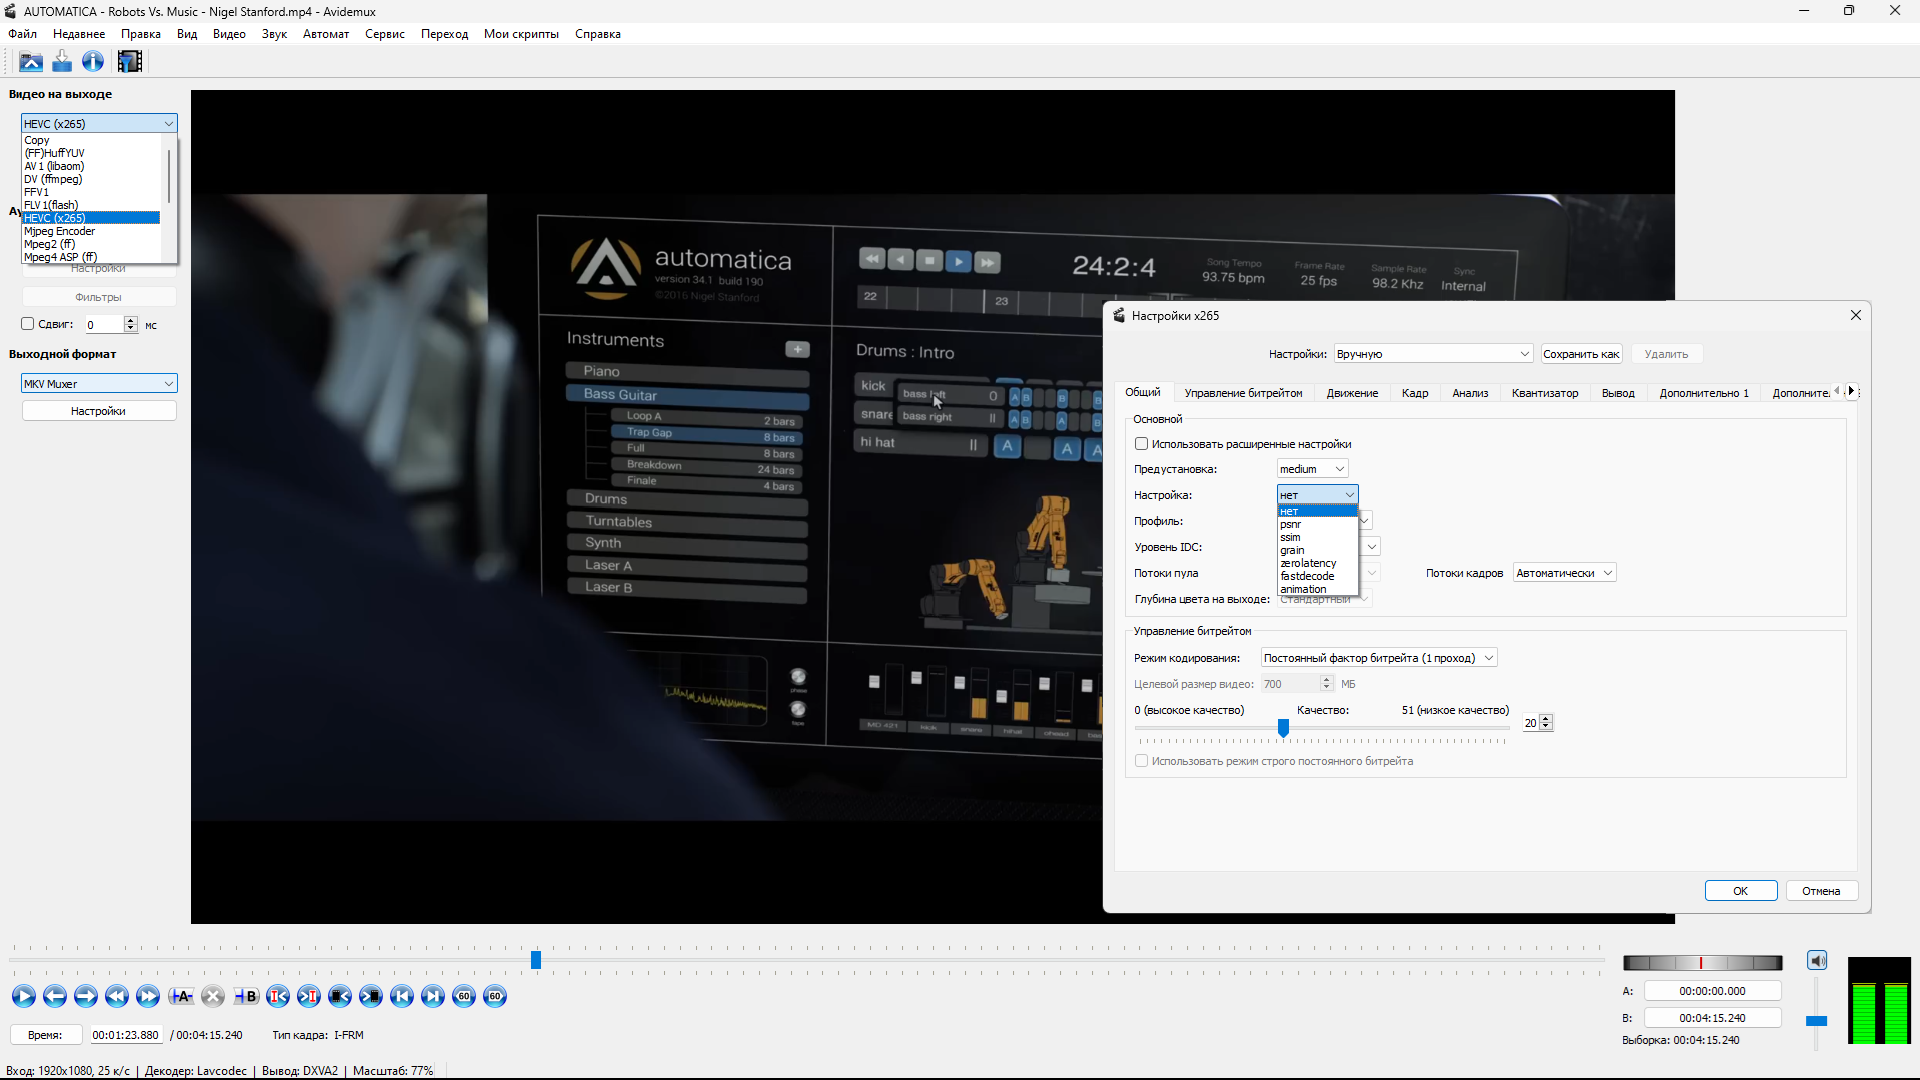The height and width of the screenshot is (1080, 1920).
Task: Go to previous frame with left-arrow button
Action: (55, 996)
